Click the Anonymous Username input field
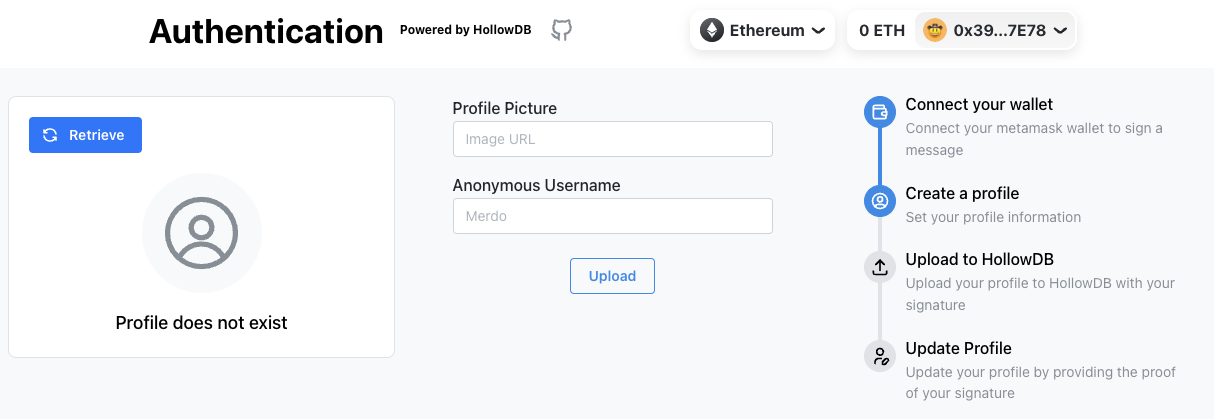The height and width of the screenshot is (419, 1214). (612, 216)
